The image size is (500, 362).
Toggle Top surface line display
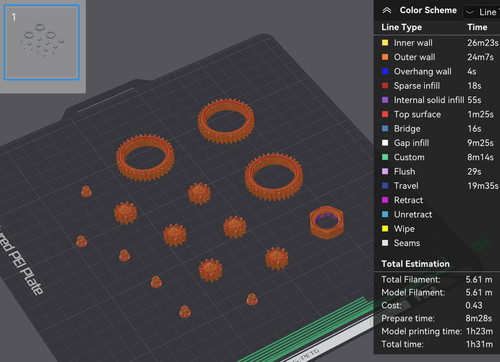[x=417, y=114]
